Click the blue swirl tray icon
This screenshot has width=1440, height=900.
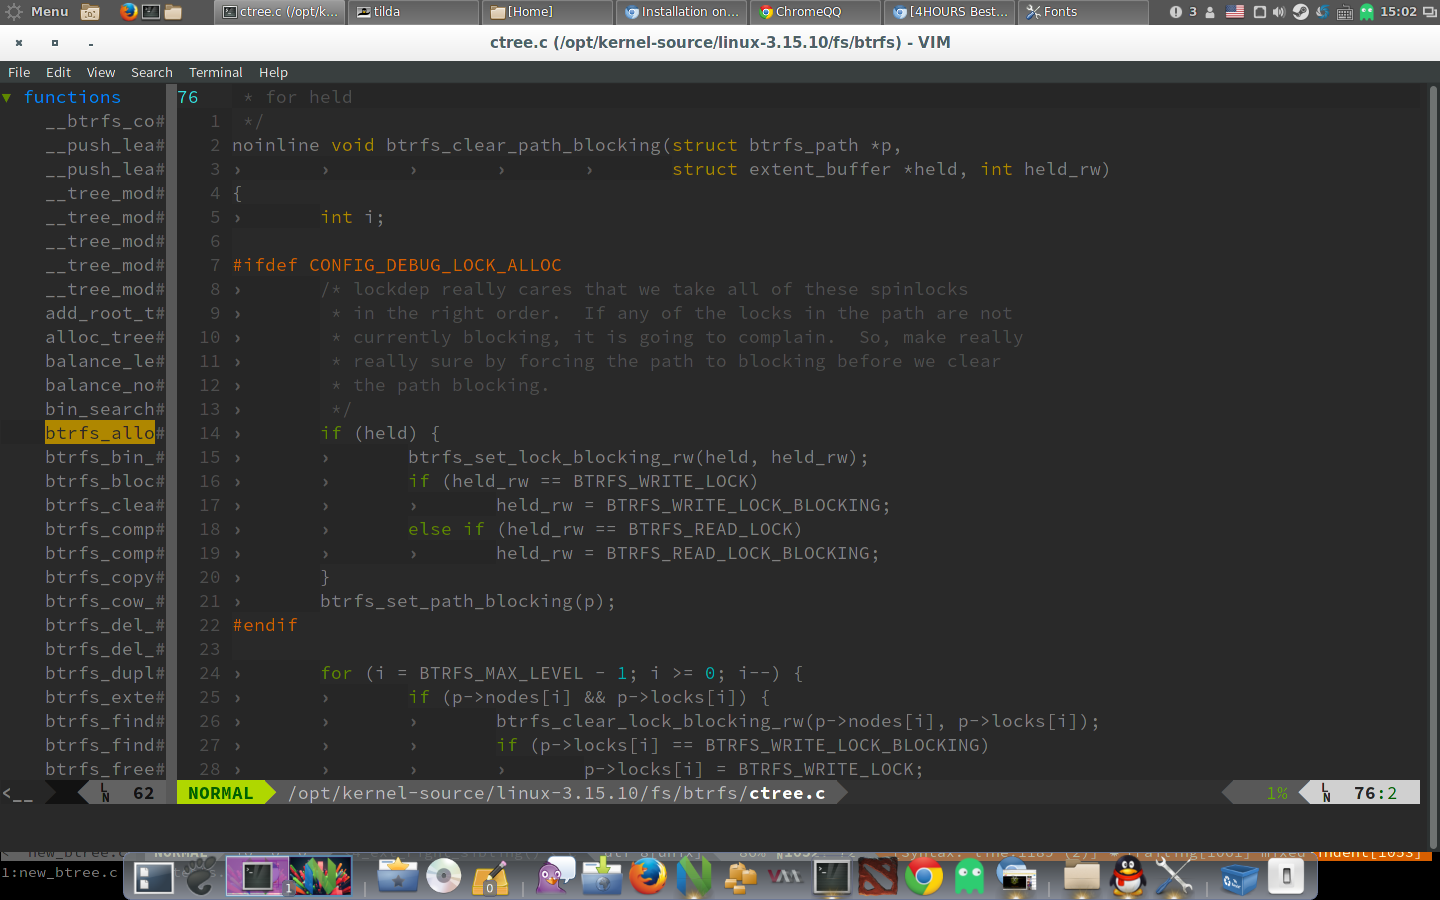1322,12
